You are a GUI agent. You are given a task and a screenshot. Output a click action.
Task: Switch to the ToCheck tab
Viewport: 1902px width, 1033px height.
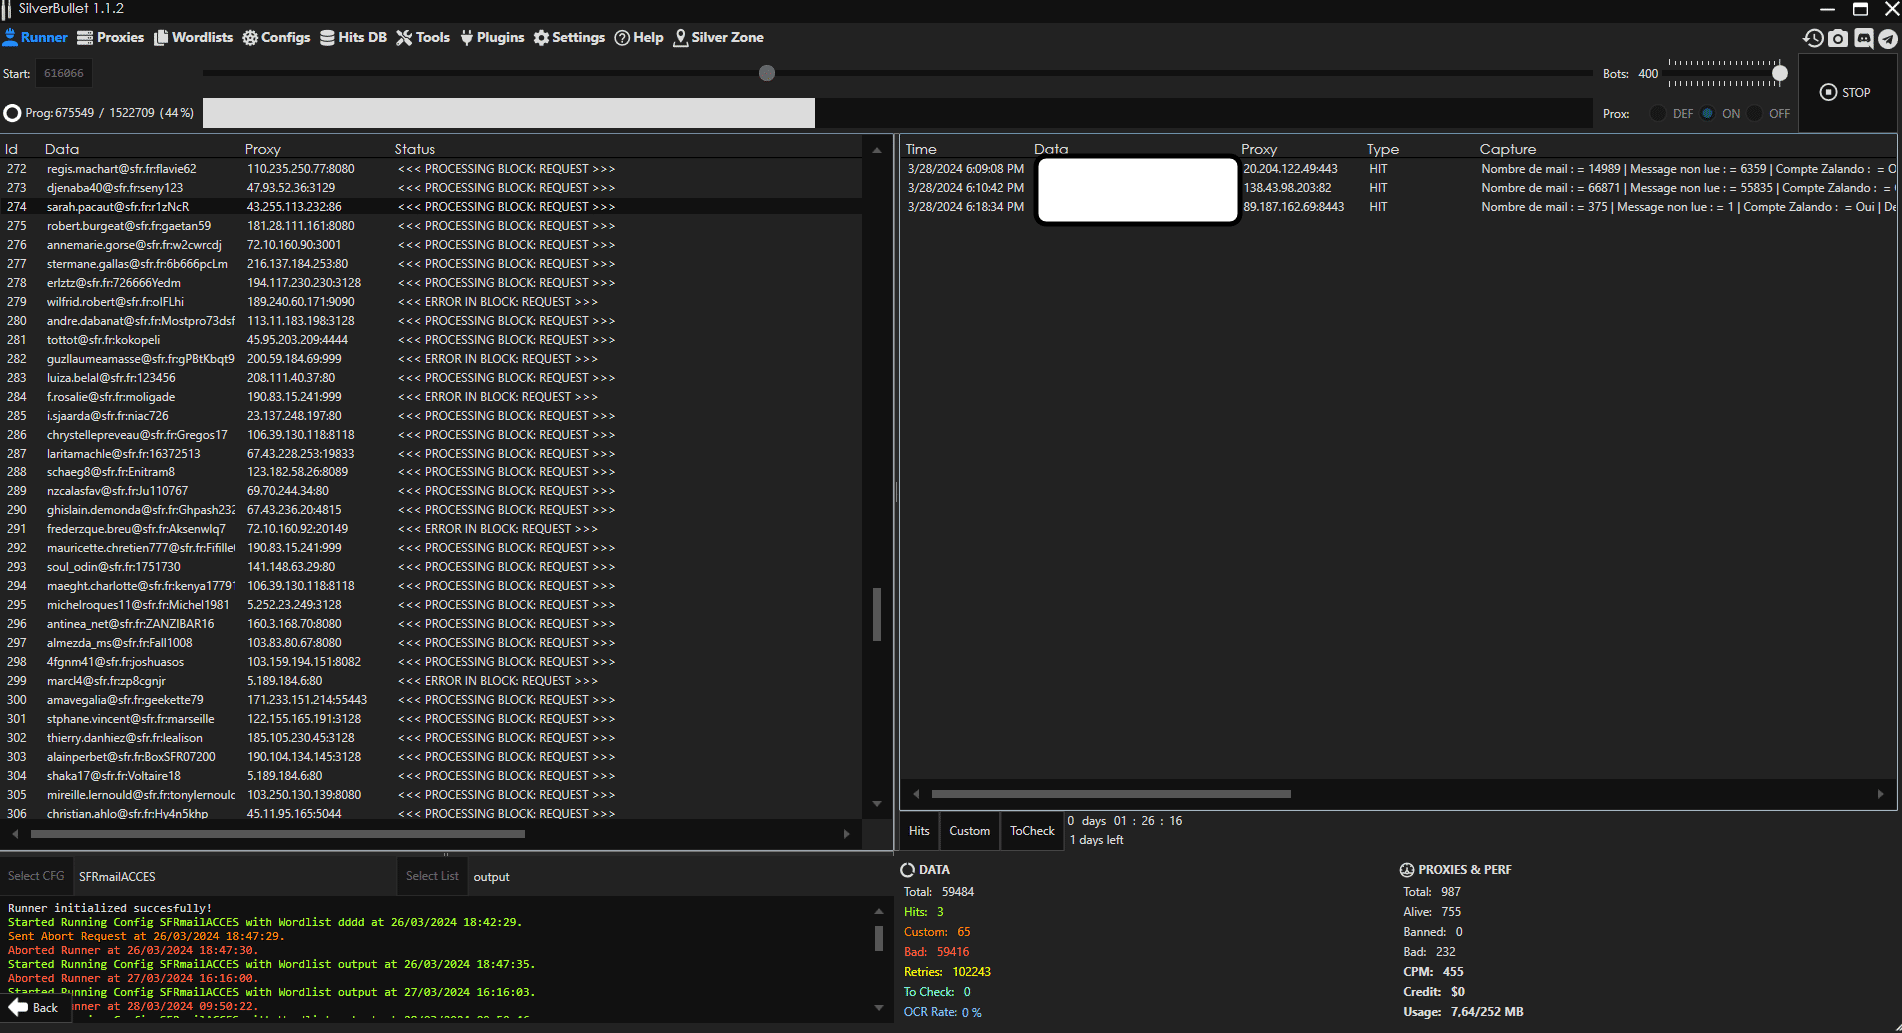(1032, 831)
